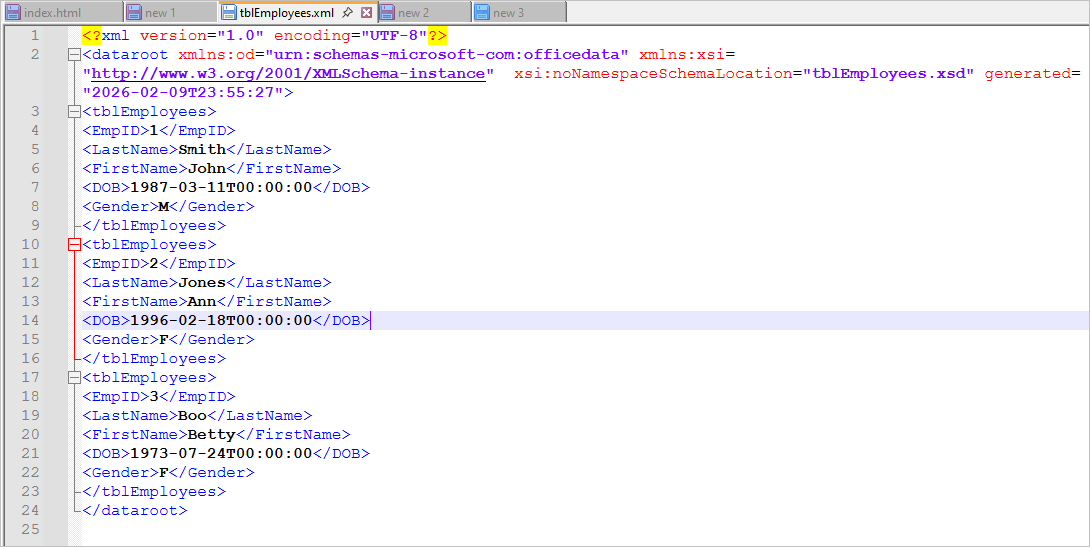Click line number 1 in the margin
Screen dimensions: 1090x547
[x=35, y=35]
